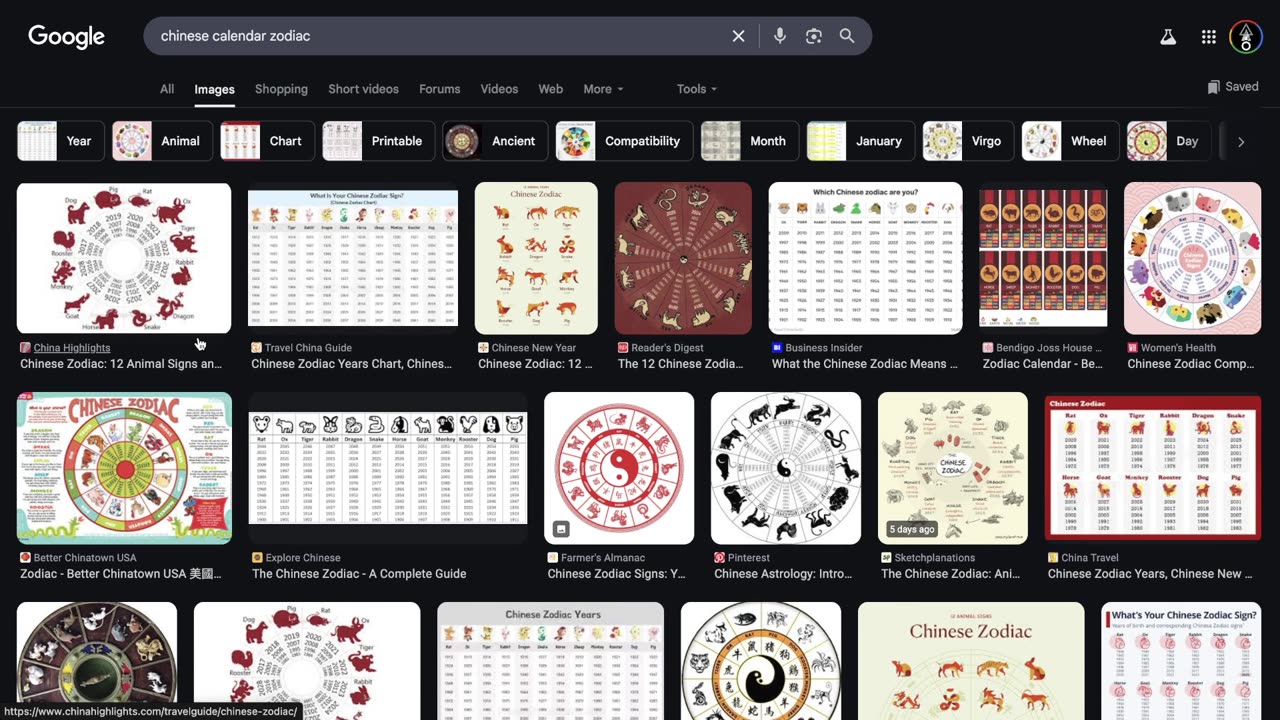The width and height of the screenshot is (1280, 720).
Task: Open Better Chinatown USA zodiac poster image
Action: tap(124, 468)
